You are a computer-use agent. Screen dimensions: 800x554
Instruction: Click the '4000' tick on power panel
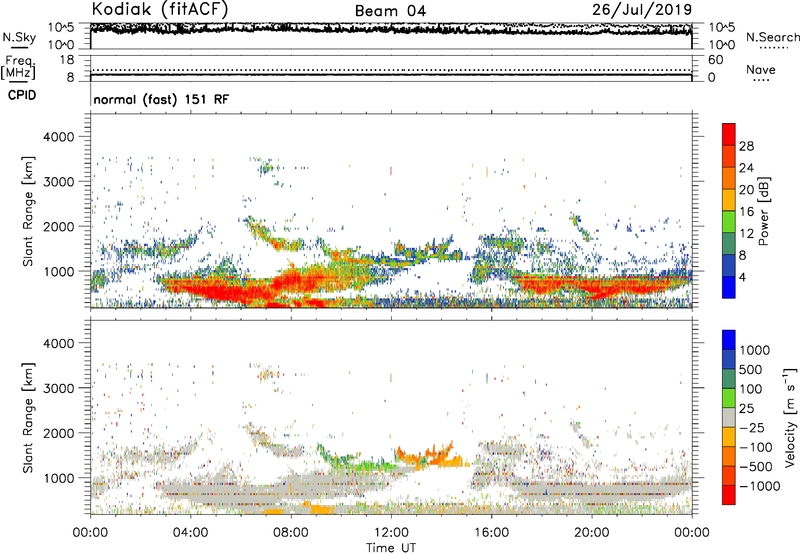pyautogui.click(x=58, y=137)
